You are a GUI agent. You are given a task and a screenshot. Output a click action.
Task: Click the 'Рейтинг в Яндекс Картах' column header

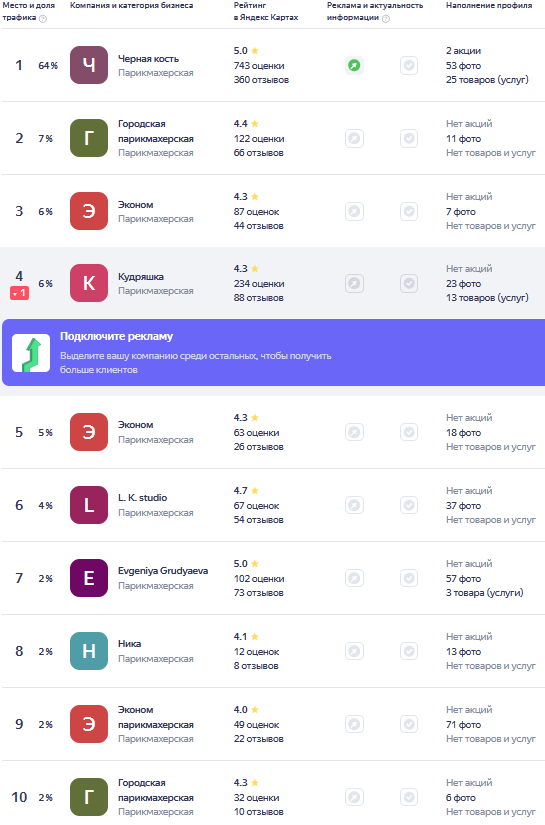coord(266,11)
